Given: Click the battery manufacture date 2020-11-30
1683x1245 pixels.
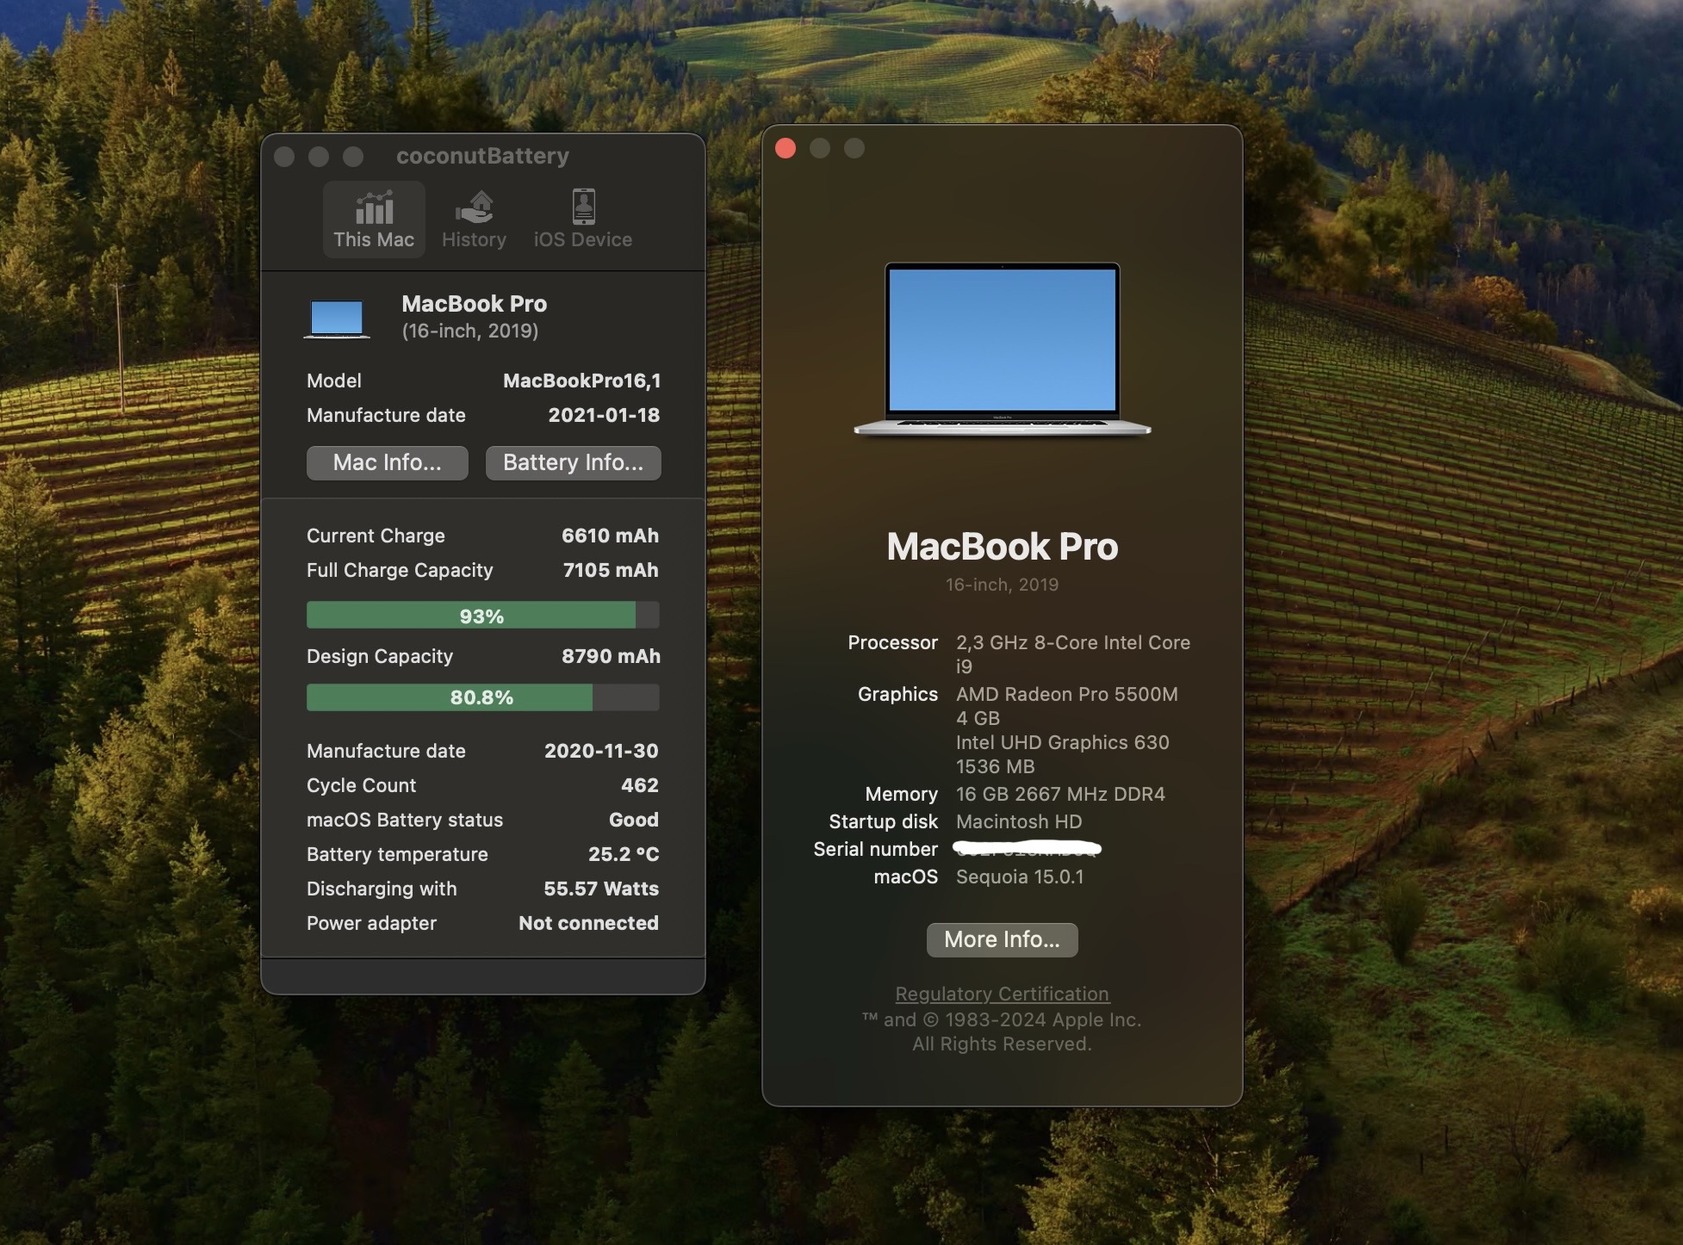Looking at the screenshot, I should [x=601, y=750].
